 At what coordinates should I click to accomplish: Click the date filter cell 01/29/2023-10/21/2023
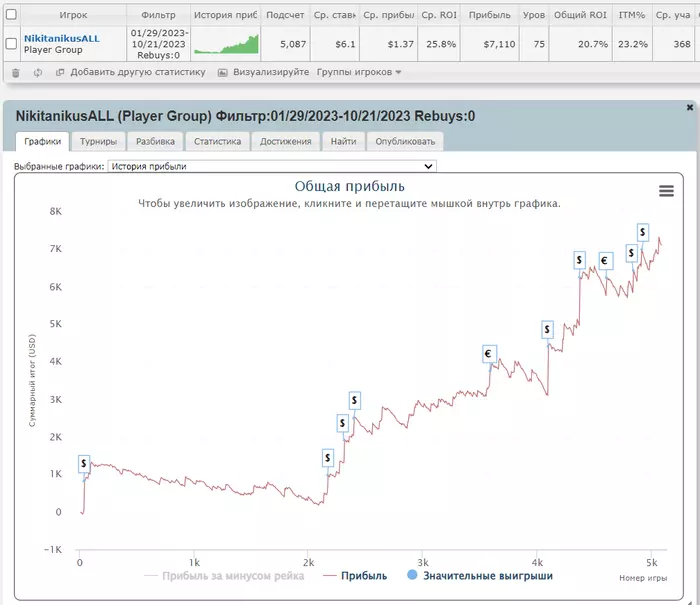pos(158,44)
